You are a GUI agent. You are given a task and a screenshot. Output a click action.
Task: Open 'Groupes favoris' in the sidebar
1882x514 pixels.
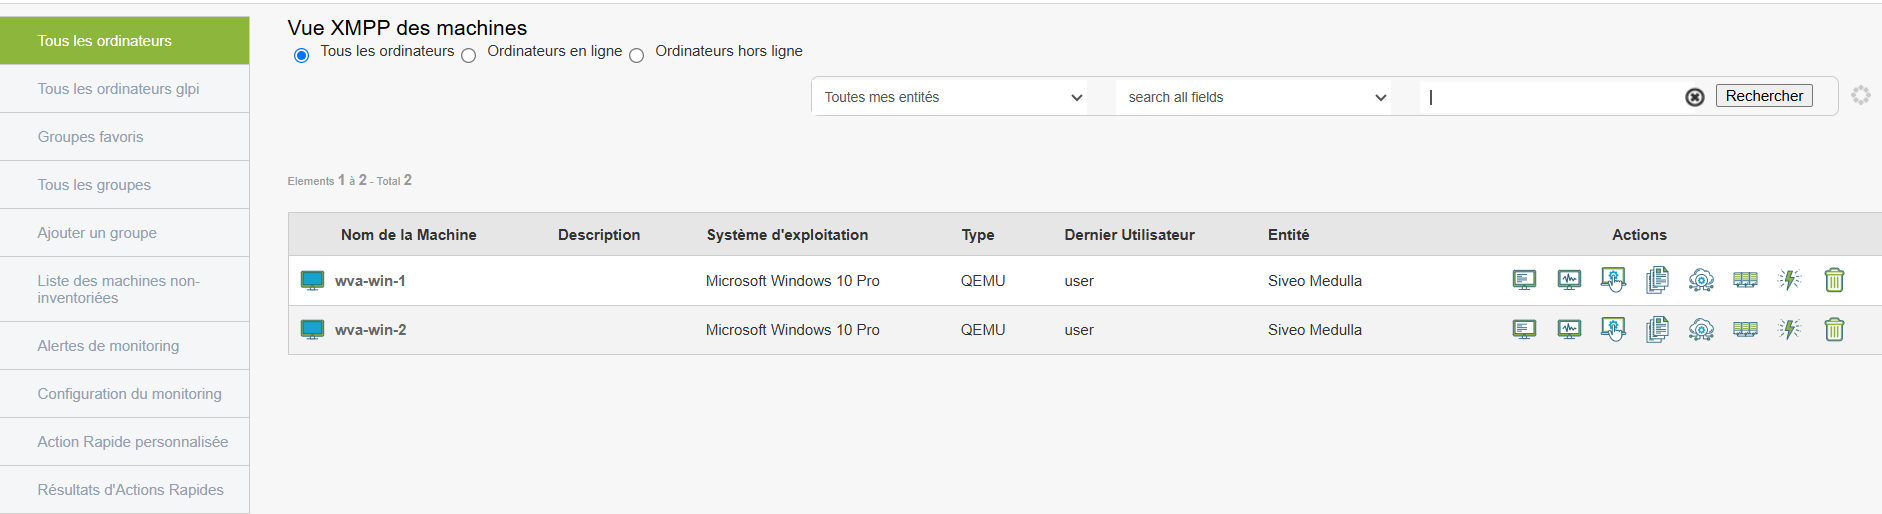[90, 137]
